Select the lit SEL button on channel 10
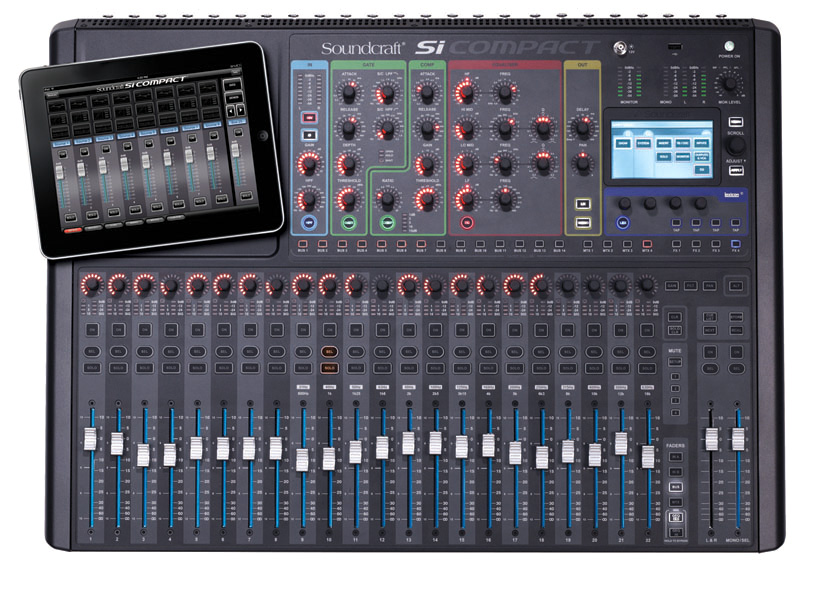813x591 pixels. point(329,351)
